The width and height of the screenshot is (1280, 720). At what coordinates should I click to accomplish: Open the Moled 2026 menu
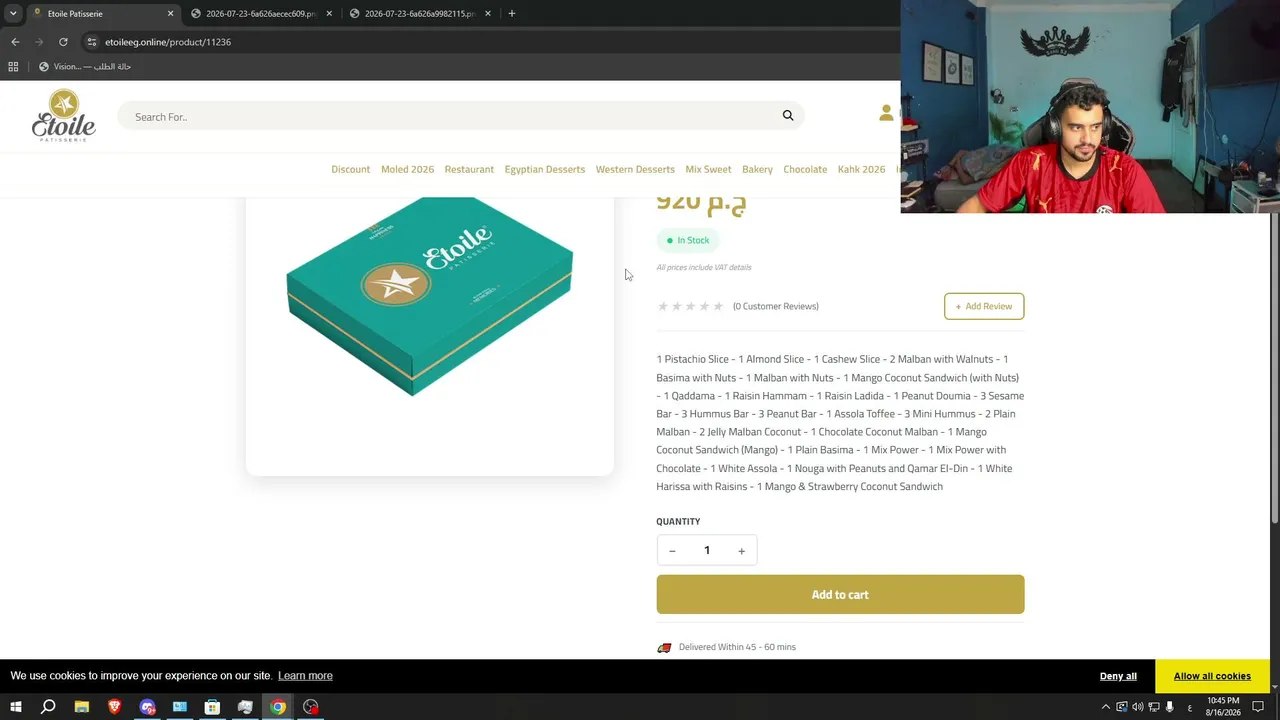(408, 169)
